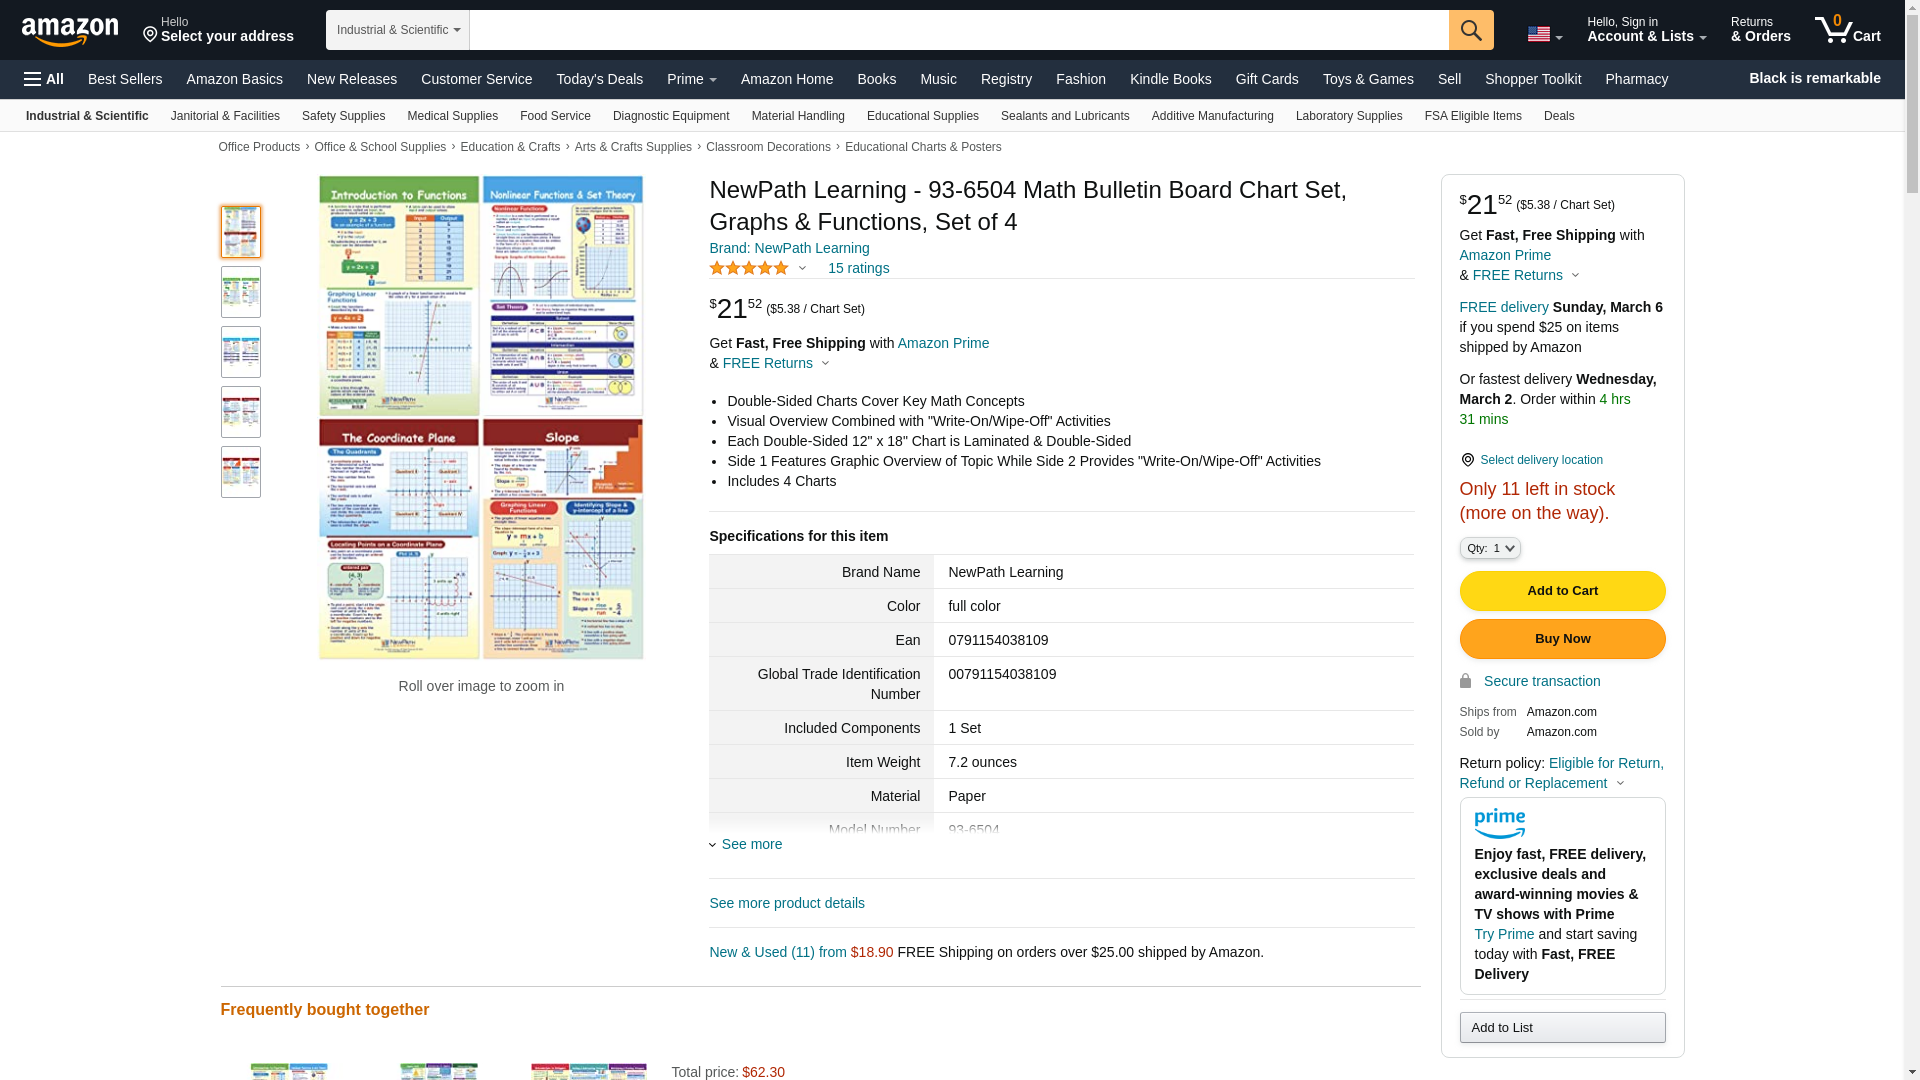Open the All hamburger menu
This screenshot has width=1920, height=1080.
tap(44, 79)
